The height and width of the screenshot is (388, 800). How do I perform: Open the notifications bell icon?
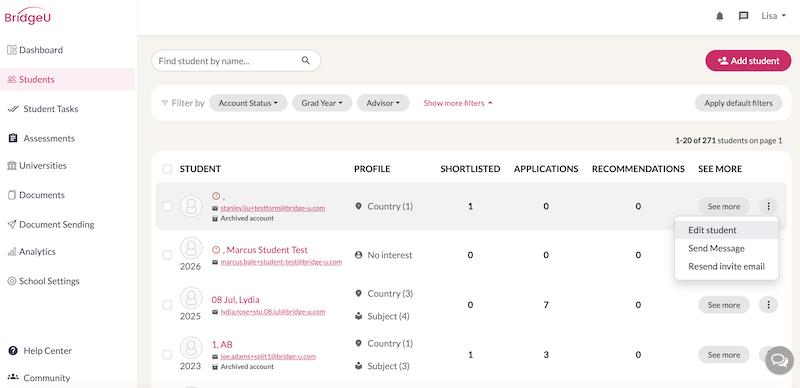720,16
